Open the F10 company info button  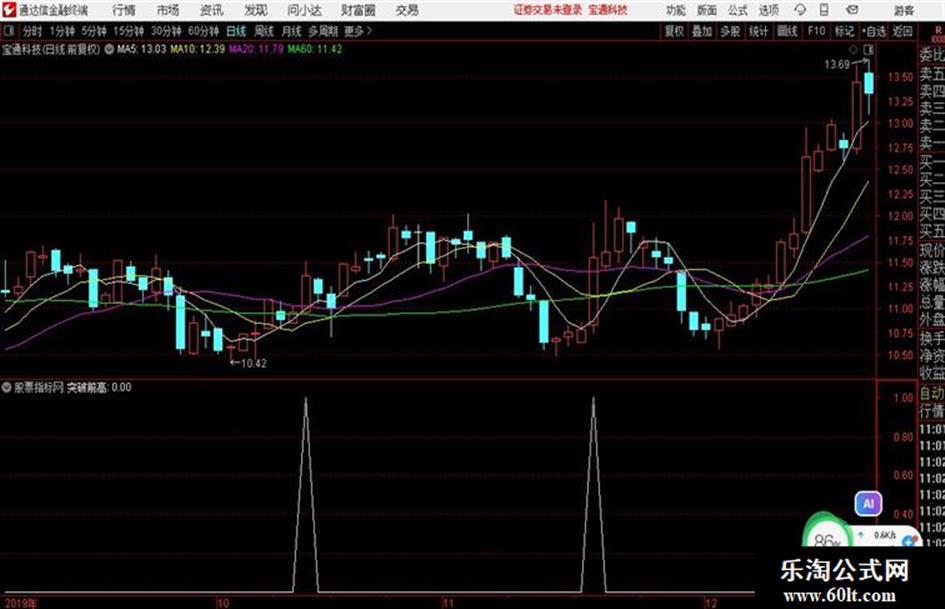coord(817,31)
